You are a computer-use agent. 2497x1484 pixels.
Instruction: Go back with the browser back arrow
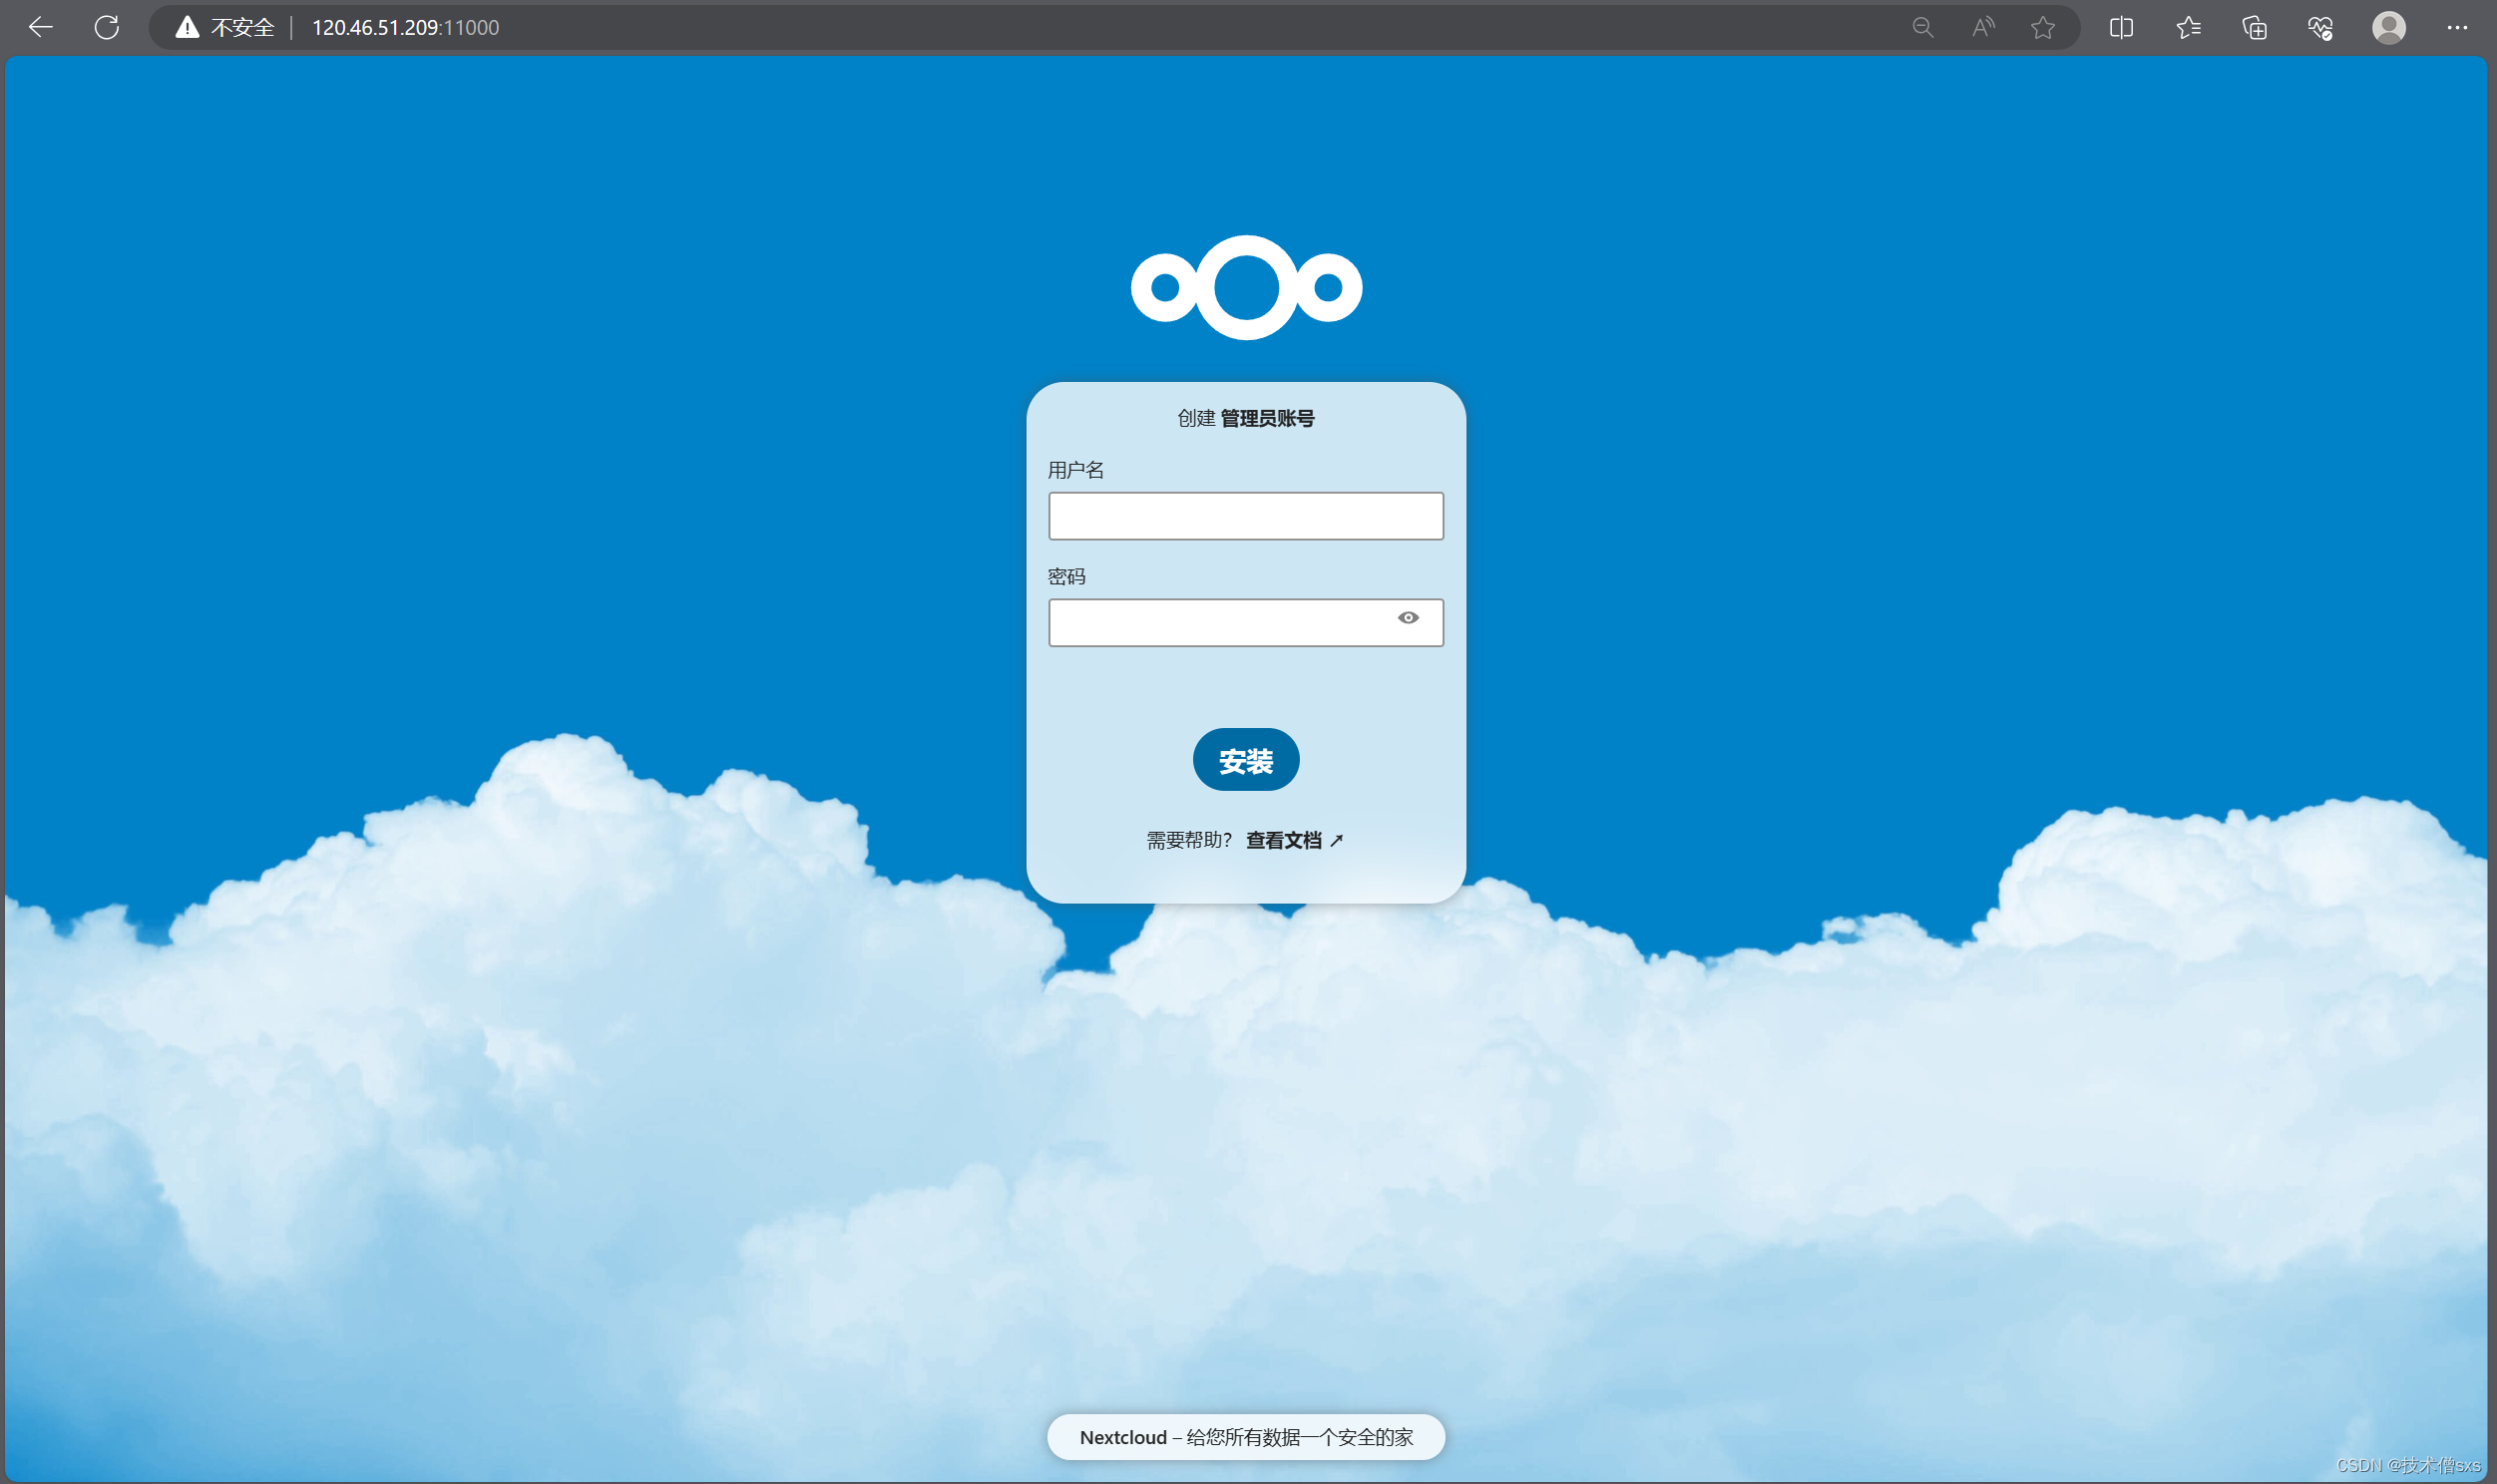point(41,27)
